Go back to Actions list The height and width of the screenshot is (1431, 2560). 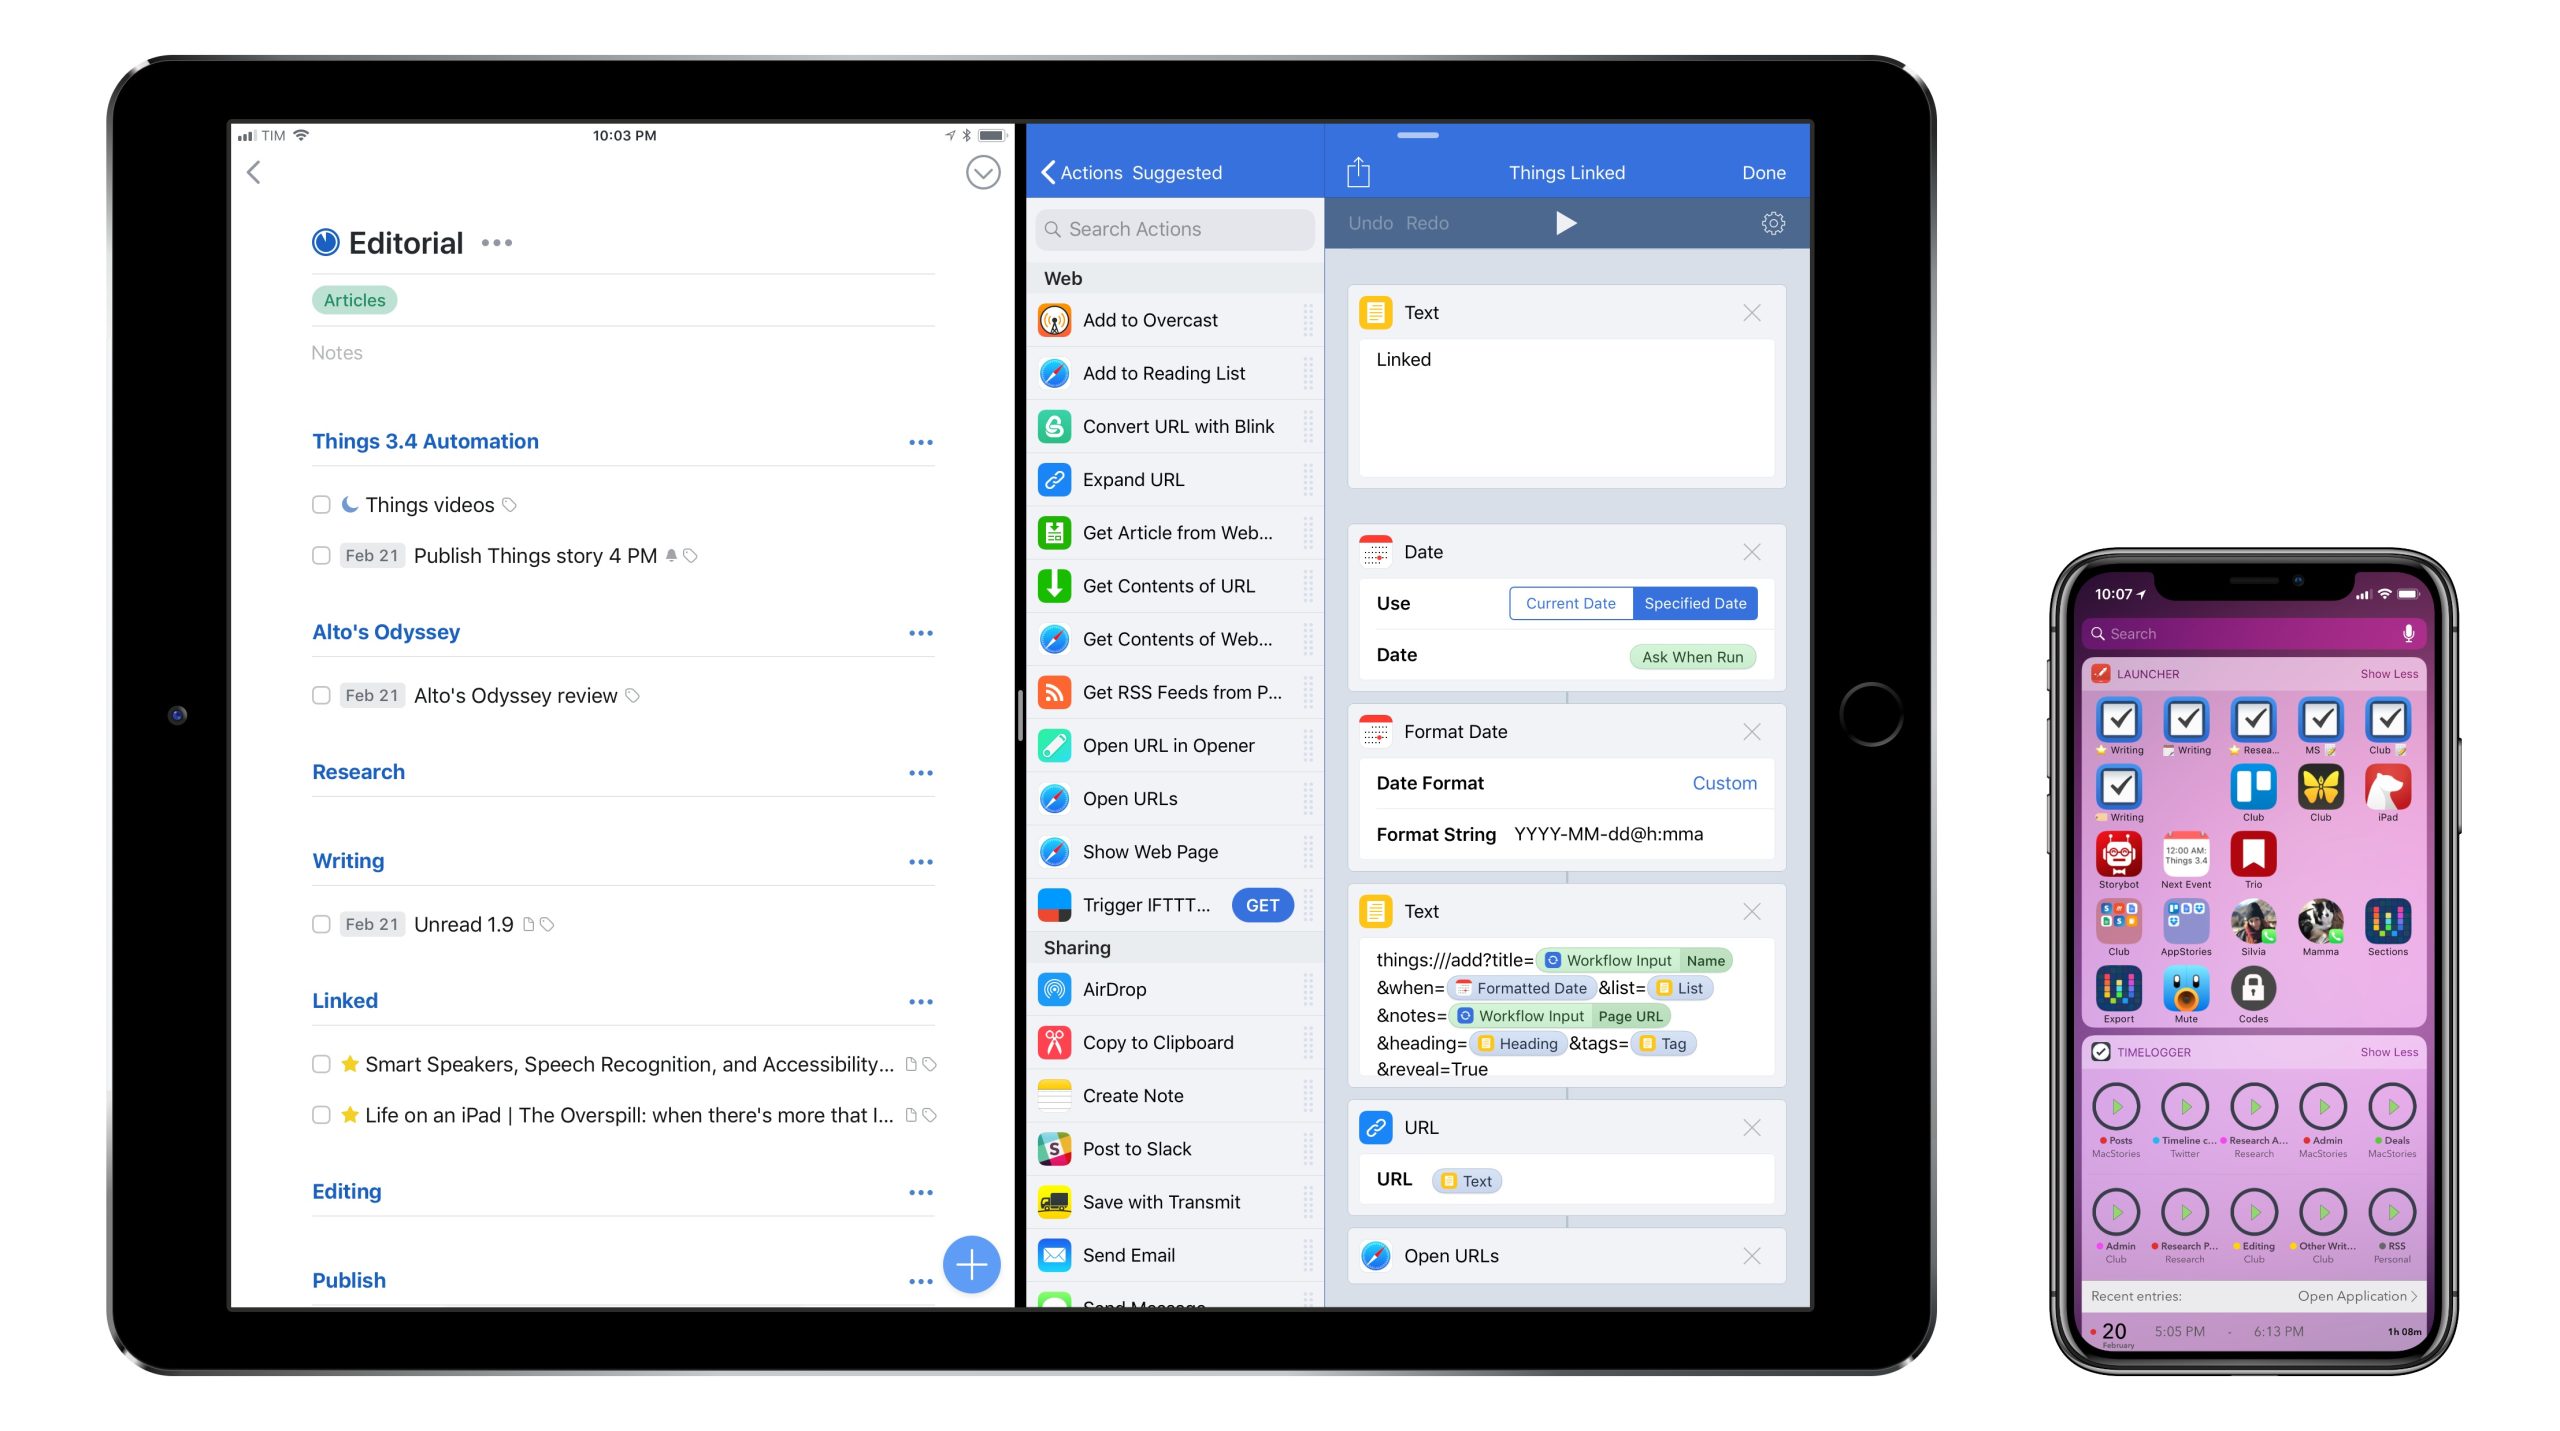pos(1080,172)
